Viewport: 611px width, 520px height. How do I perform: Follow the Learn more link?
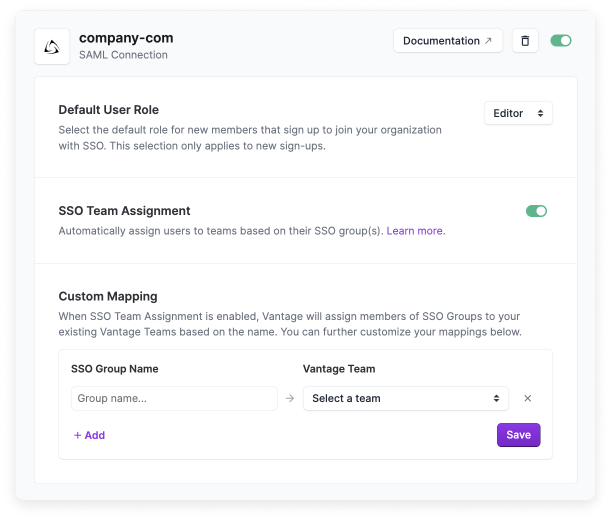tap(415, 231)
